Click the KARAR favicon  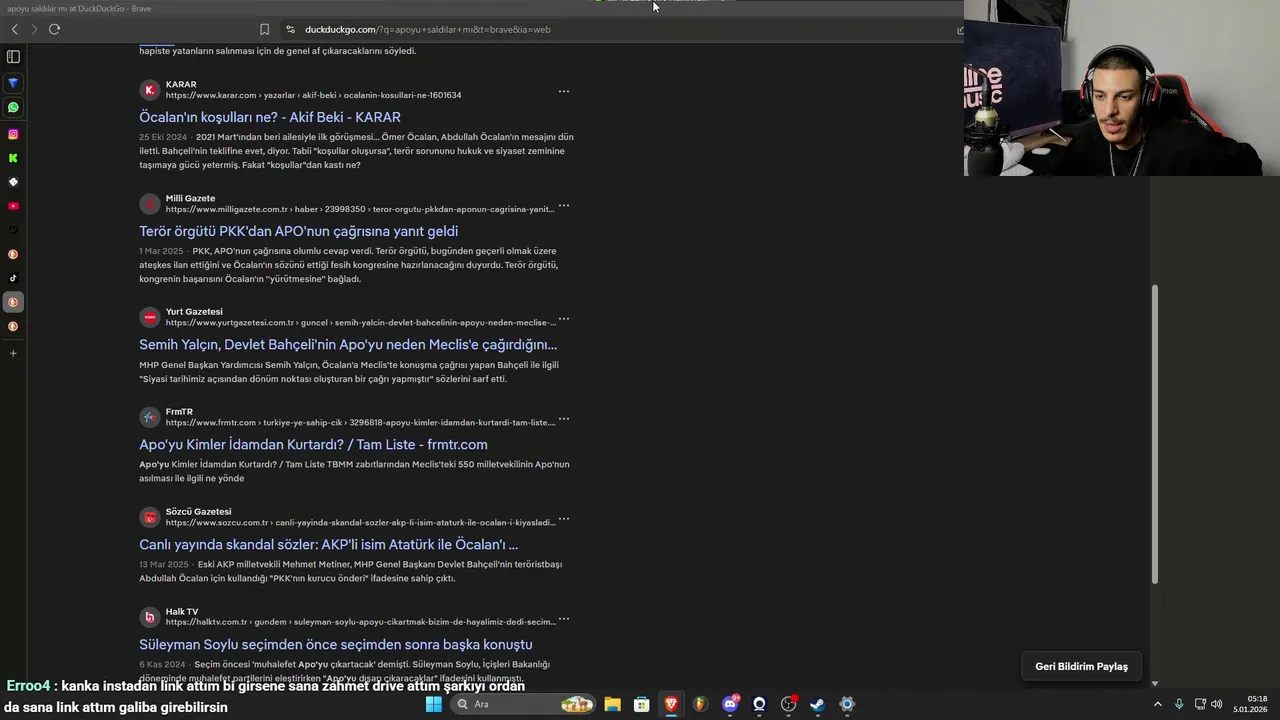(x=150, y=90)
